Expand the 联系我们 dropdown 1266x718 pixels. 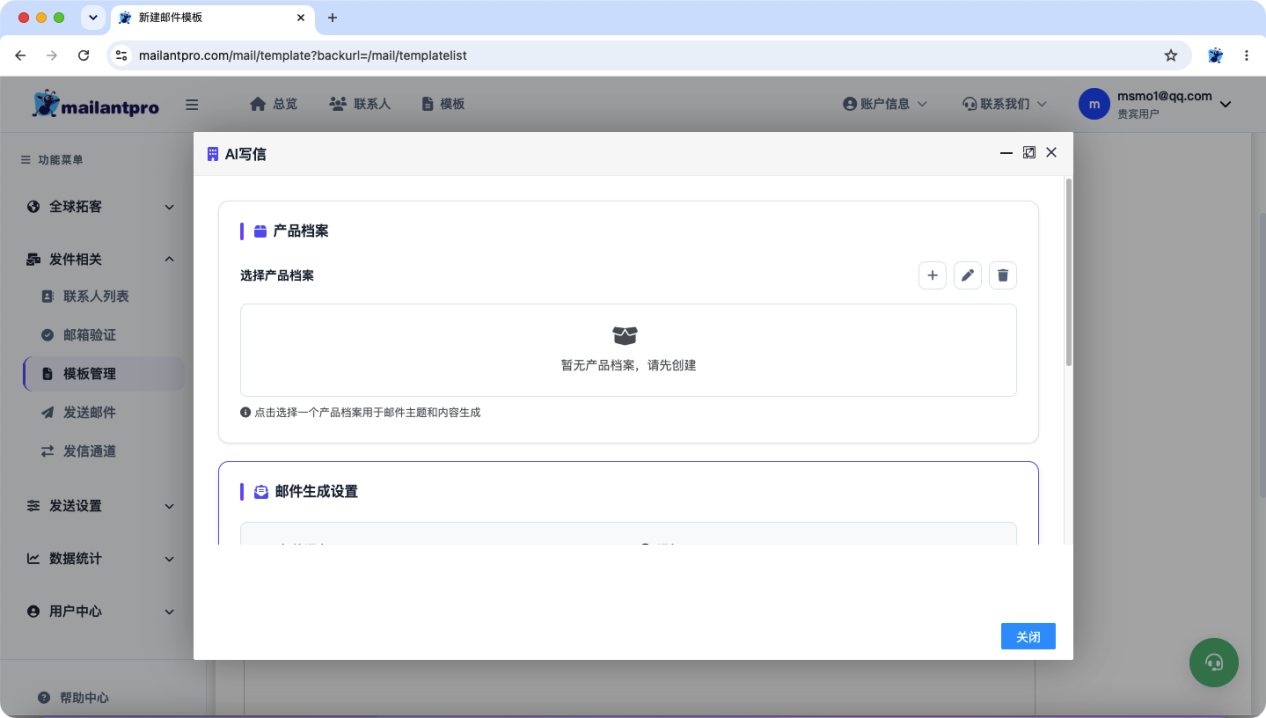(x=1004, y=104)
